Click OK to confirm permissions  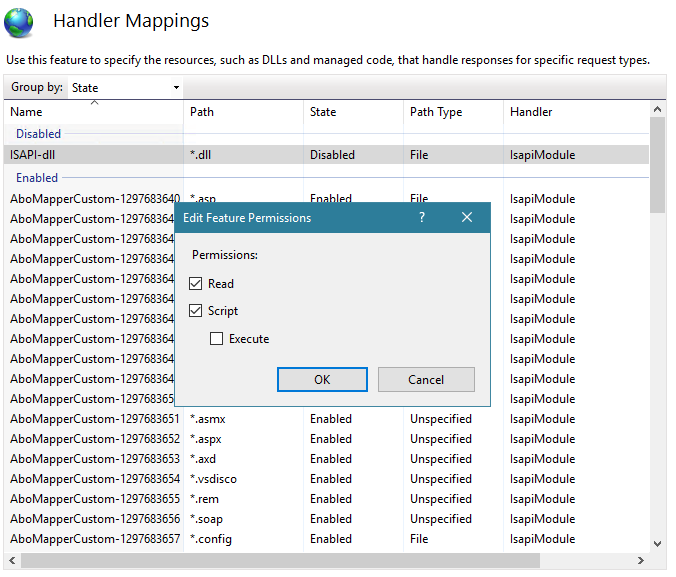pyautogui.click(x=322, y=380)
